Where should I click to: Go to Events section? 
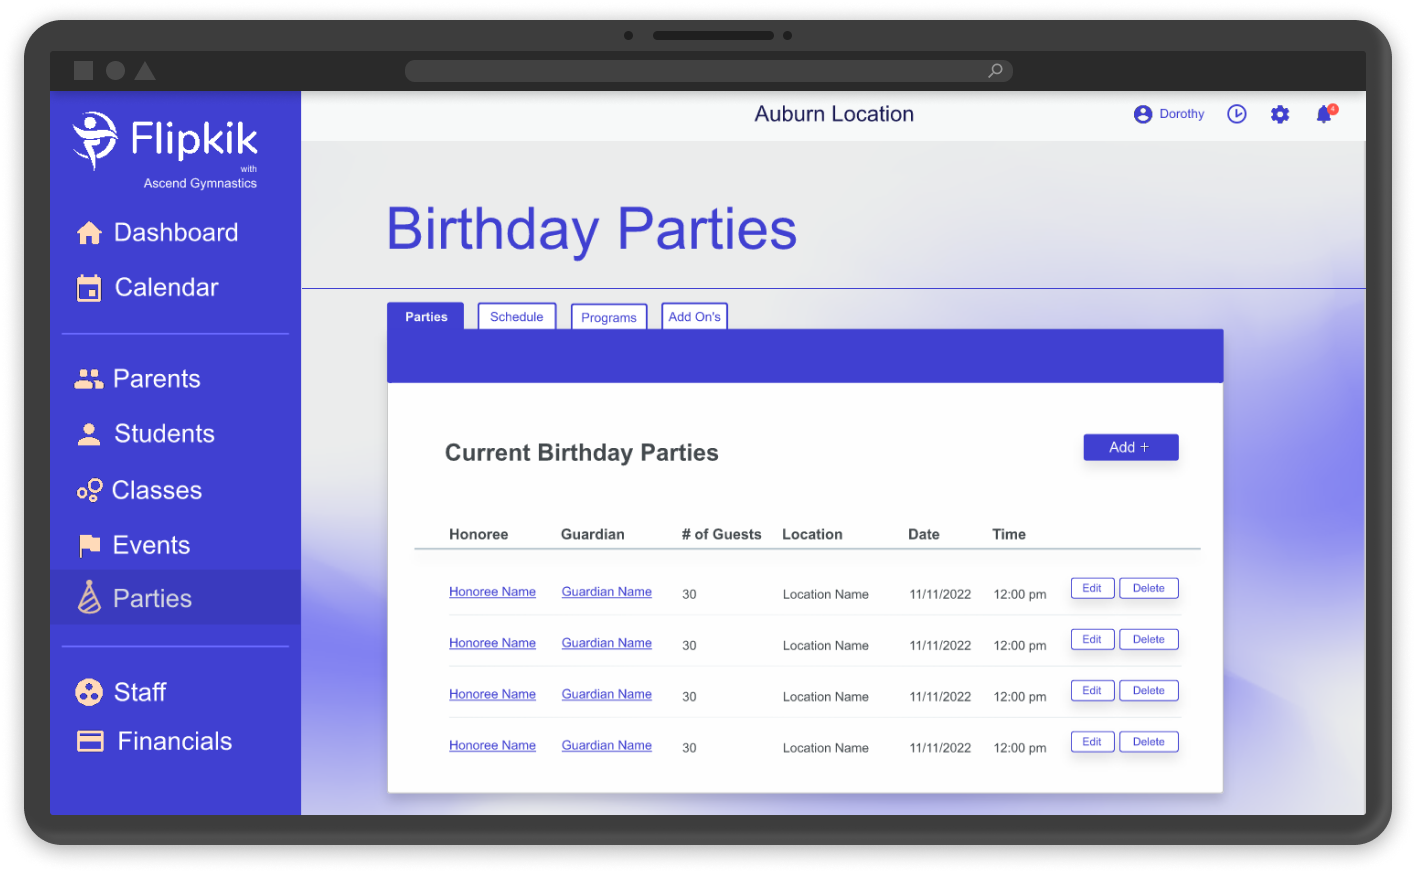pyautogui.click(x=151, y=545)
